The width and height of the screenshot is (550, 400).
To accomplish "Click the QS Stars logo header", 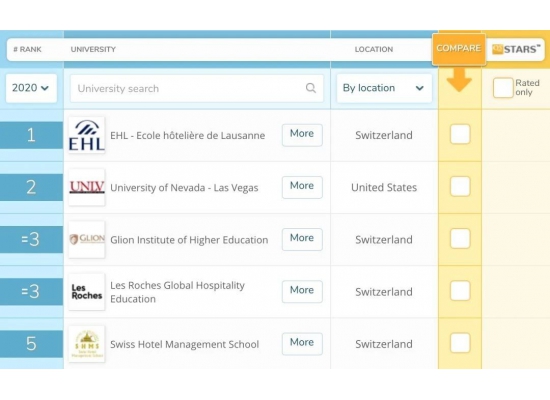I will (516, 49).
